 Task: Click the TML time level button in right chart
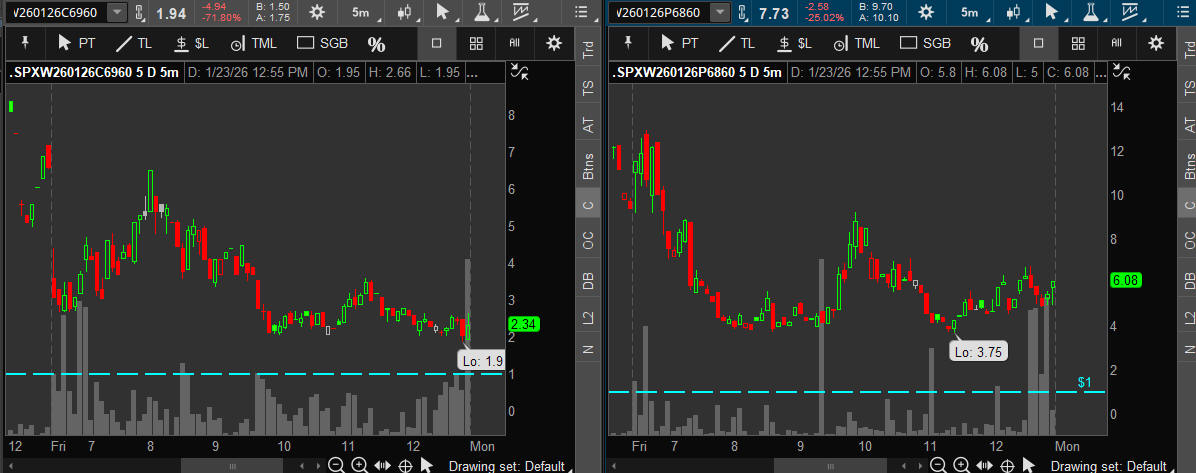855,43
